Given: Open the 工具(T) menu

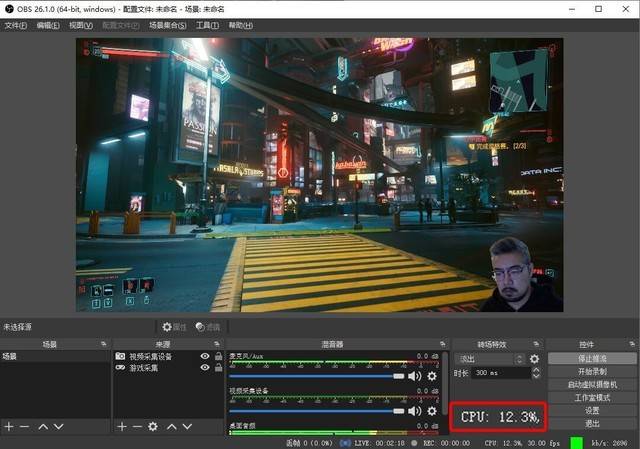Looking at the screenshot, I should (x=207, y=25).
